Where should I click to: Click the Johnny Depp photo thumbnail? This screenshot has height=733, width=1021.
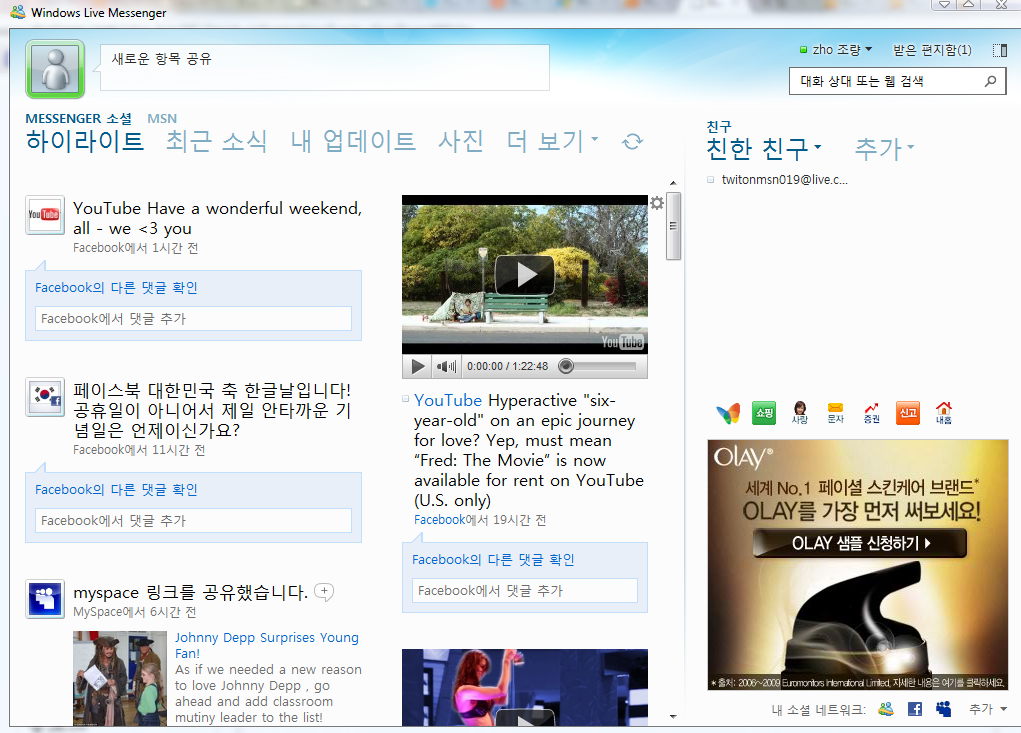tap(120, 678)
